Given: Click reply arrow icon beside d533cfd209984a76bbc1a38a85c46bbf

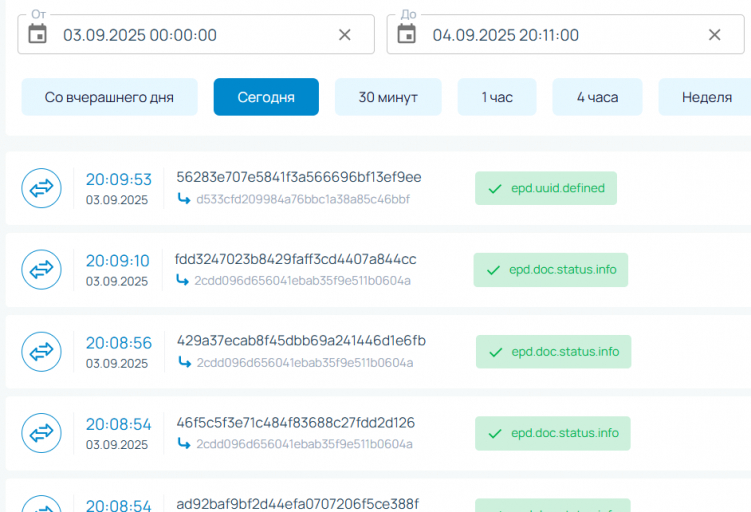Looking at the screenshot, I should click(184, 198).
